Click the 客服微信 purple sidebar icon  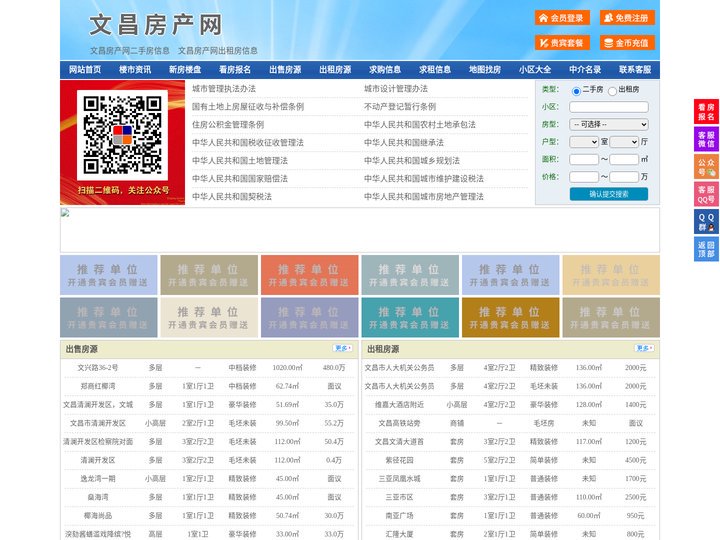(x=706, y=139)
